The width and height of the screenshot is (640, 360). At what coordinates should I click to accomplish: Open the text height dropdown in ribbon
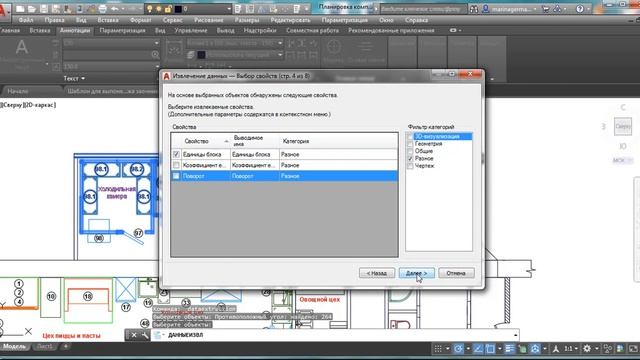point(156,66)
